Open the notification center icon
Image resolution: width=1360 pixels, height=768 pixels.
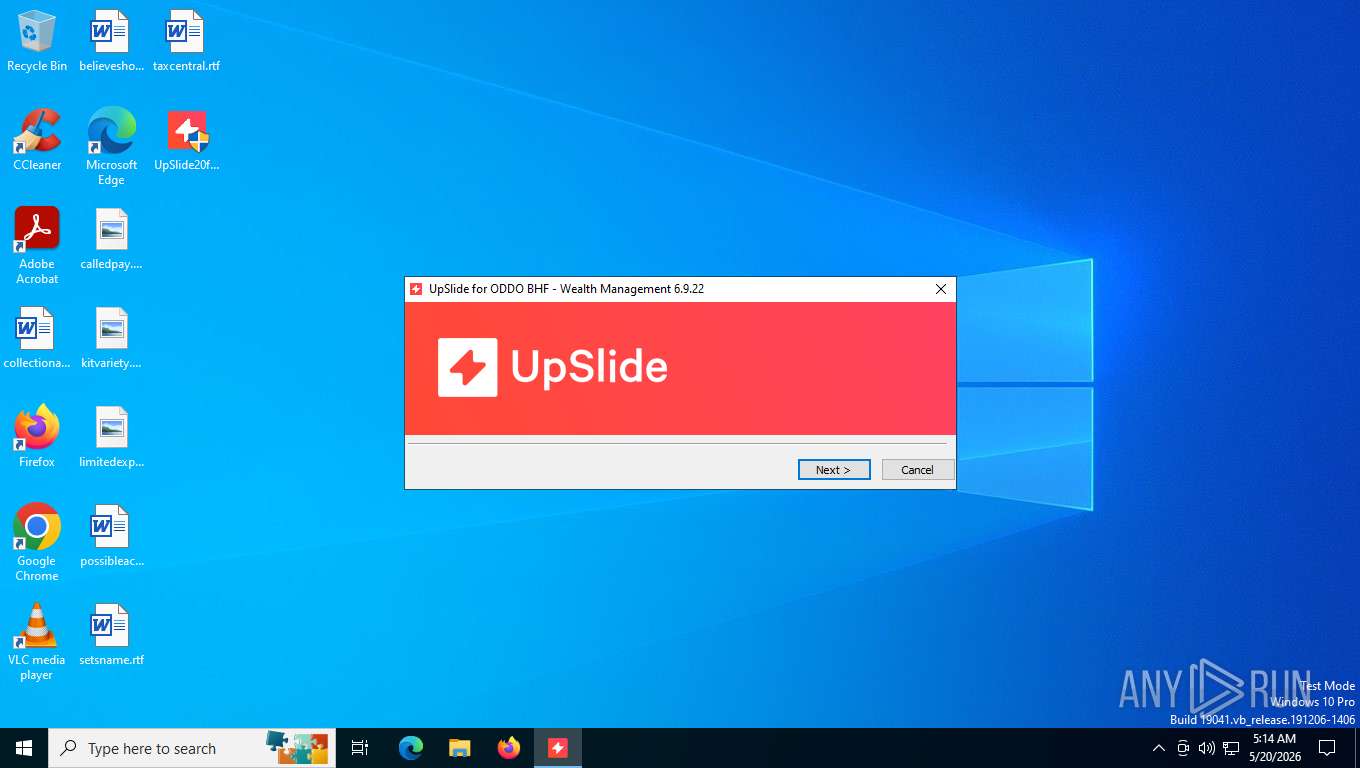click(1327, 748)
